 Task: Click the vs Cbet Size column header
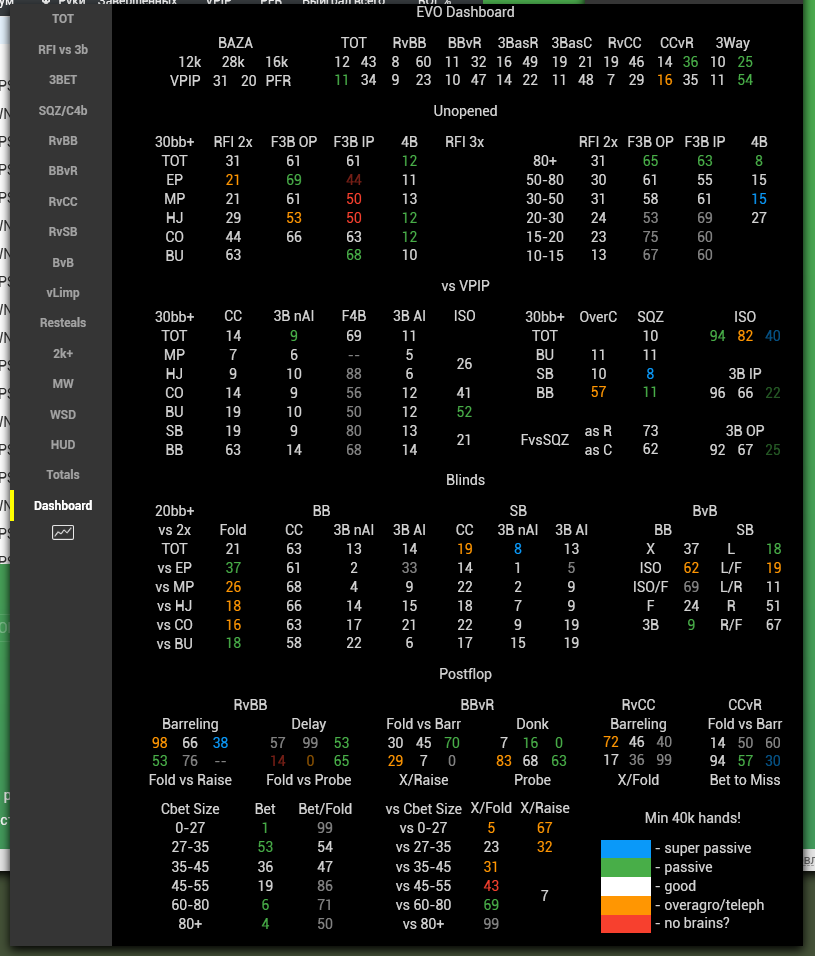(x=423, y=809)
